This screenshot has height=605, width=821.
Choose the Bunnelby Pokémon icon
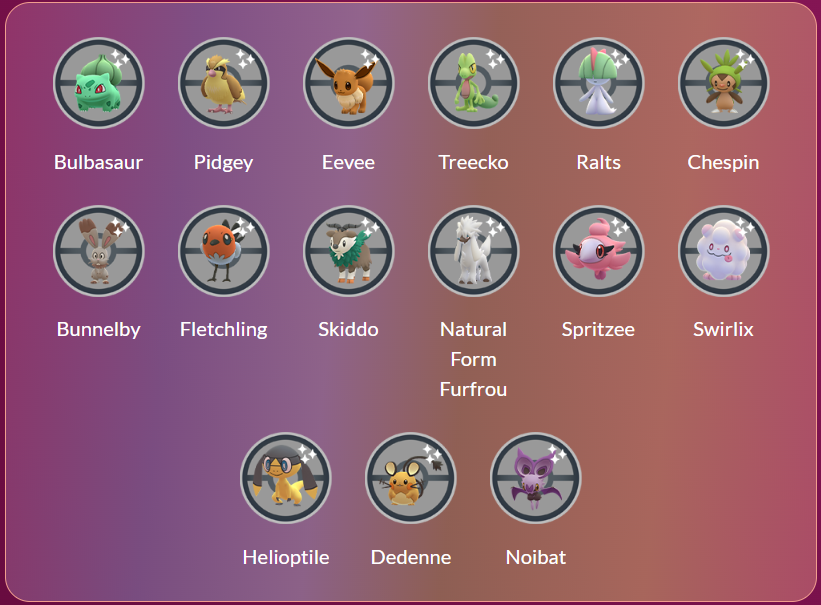pyautogui.click(x=98, y=251)
